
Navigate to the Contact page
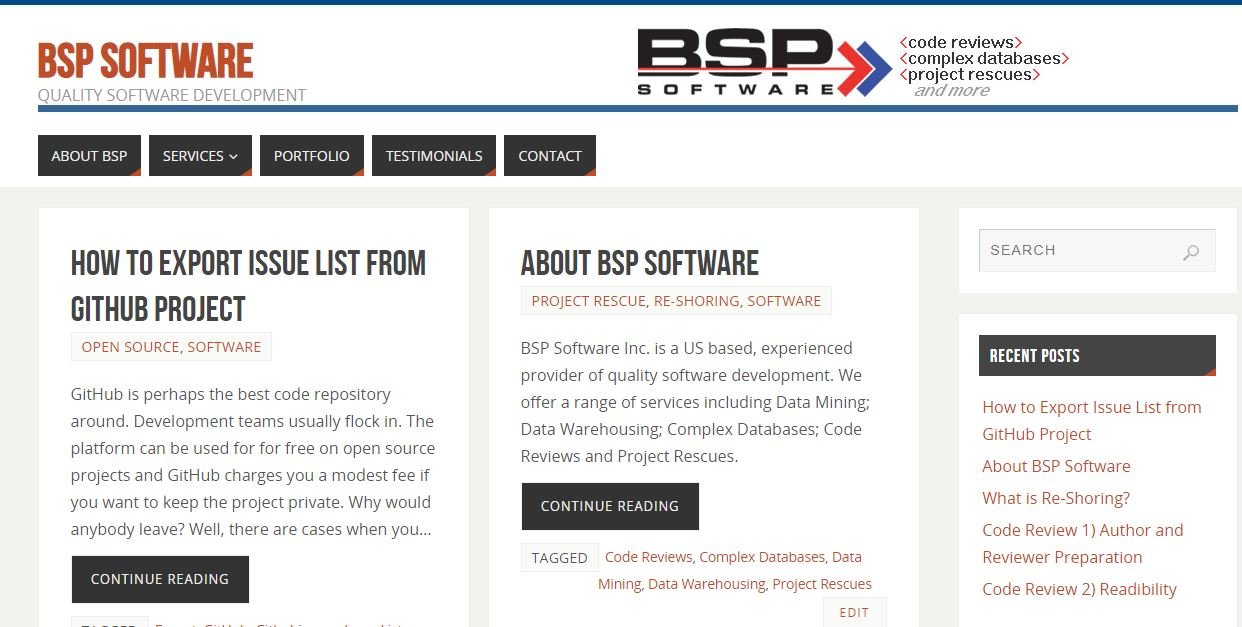tap(549, 155)
